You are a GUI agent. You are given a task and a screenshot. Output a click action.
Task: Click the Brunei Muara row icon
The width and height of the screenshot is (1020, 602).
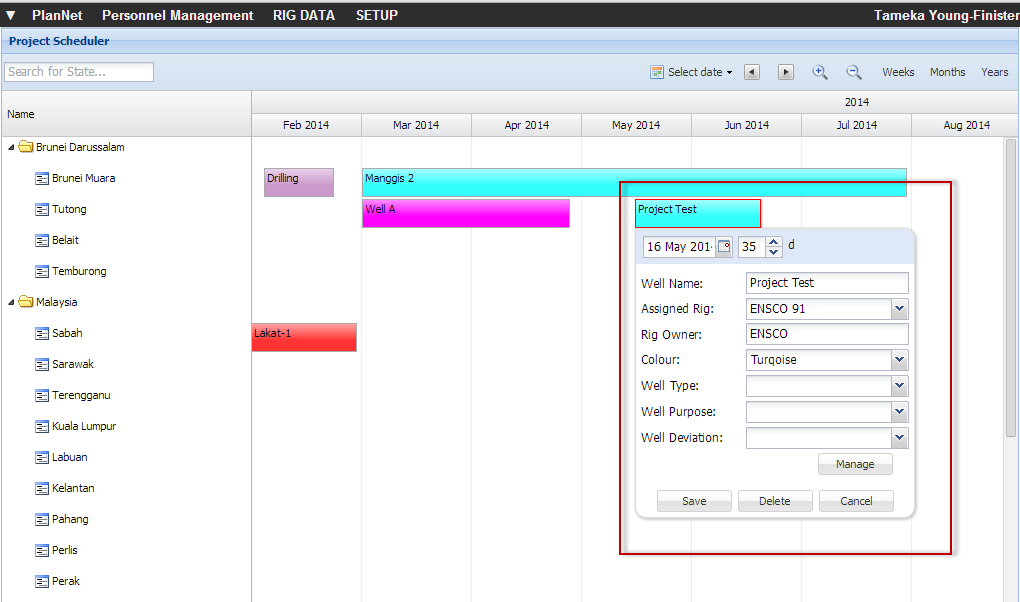click(42, 179)
